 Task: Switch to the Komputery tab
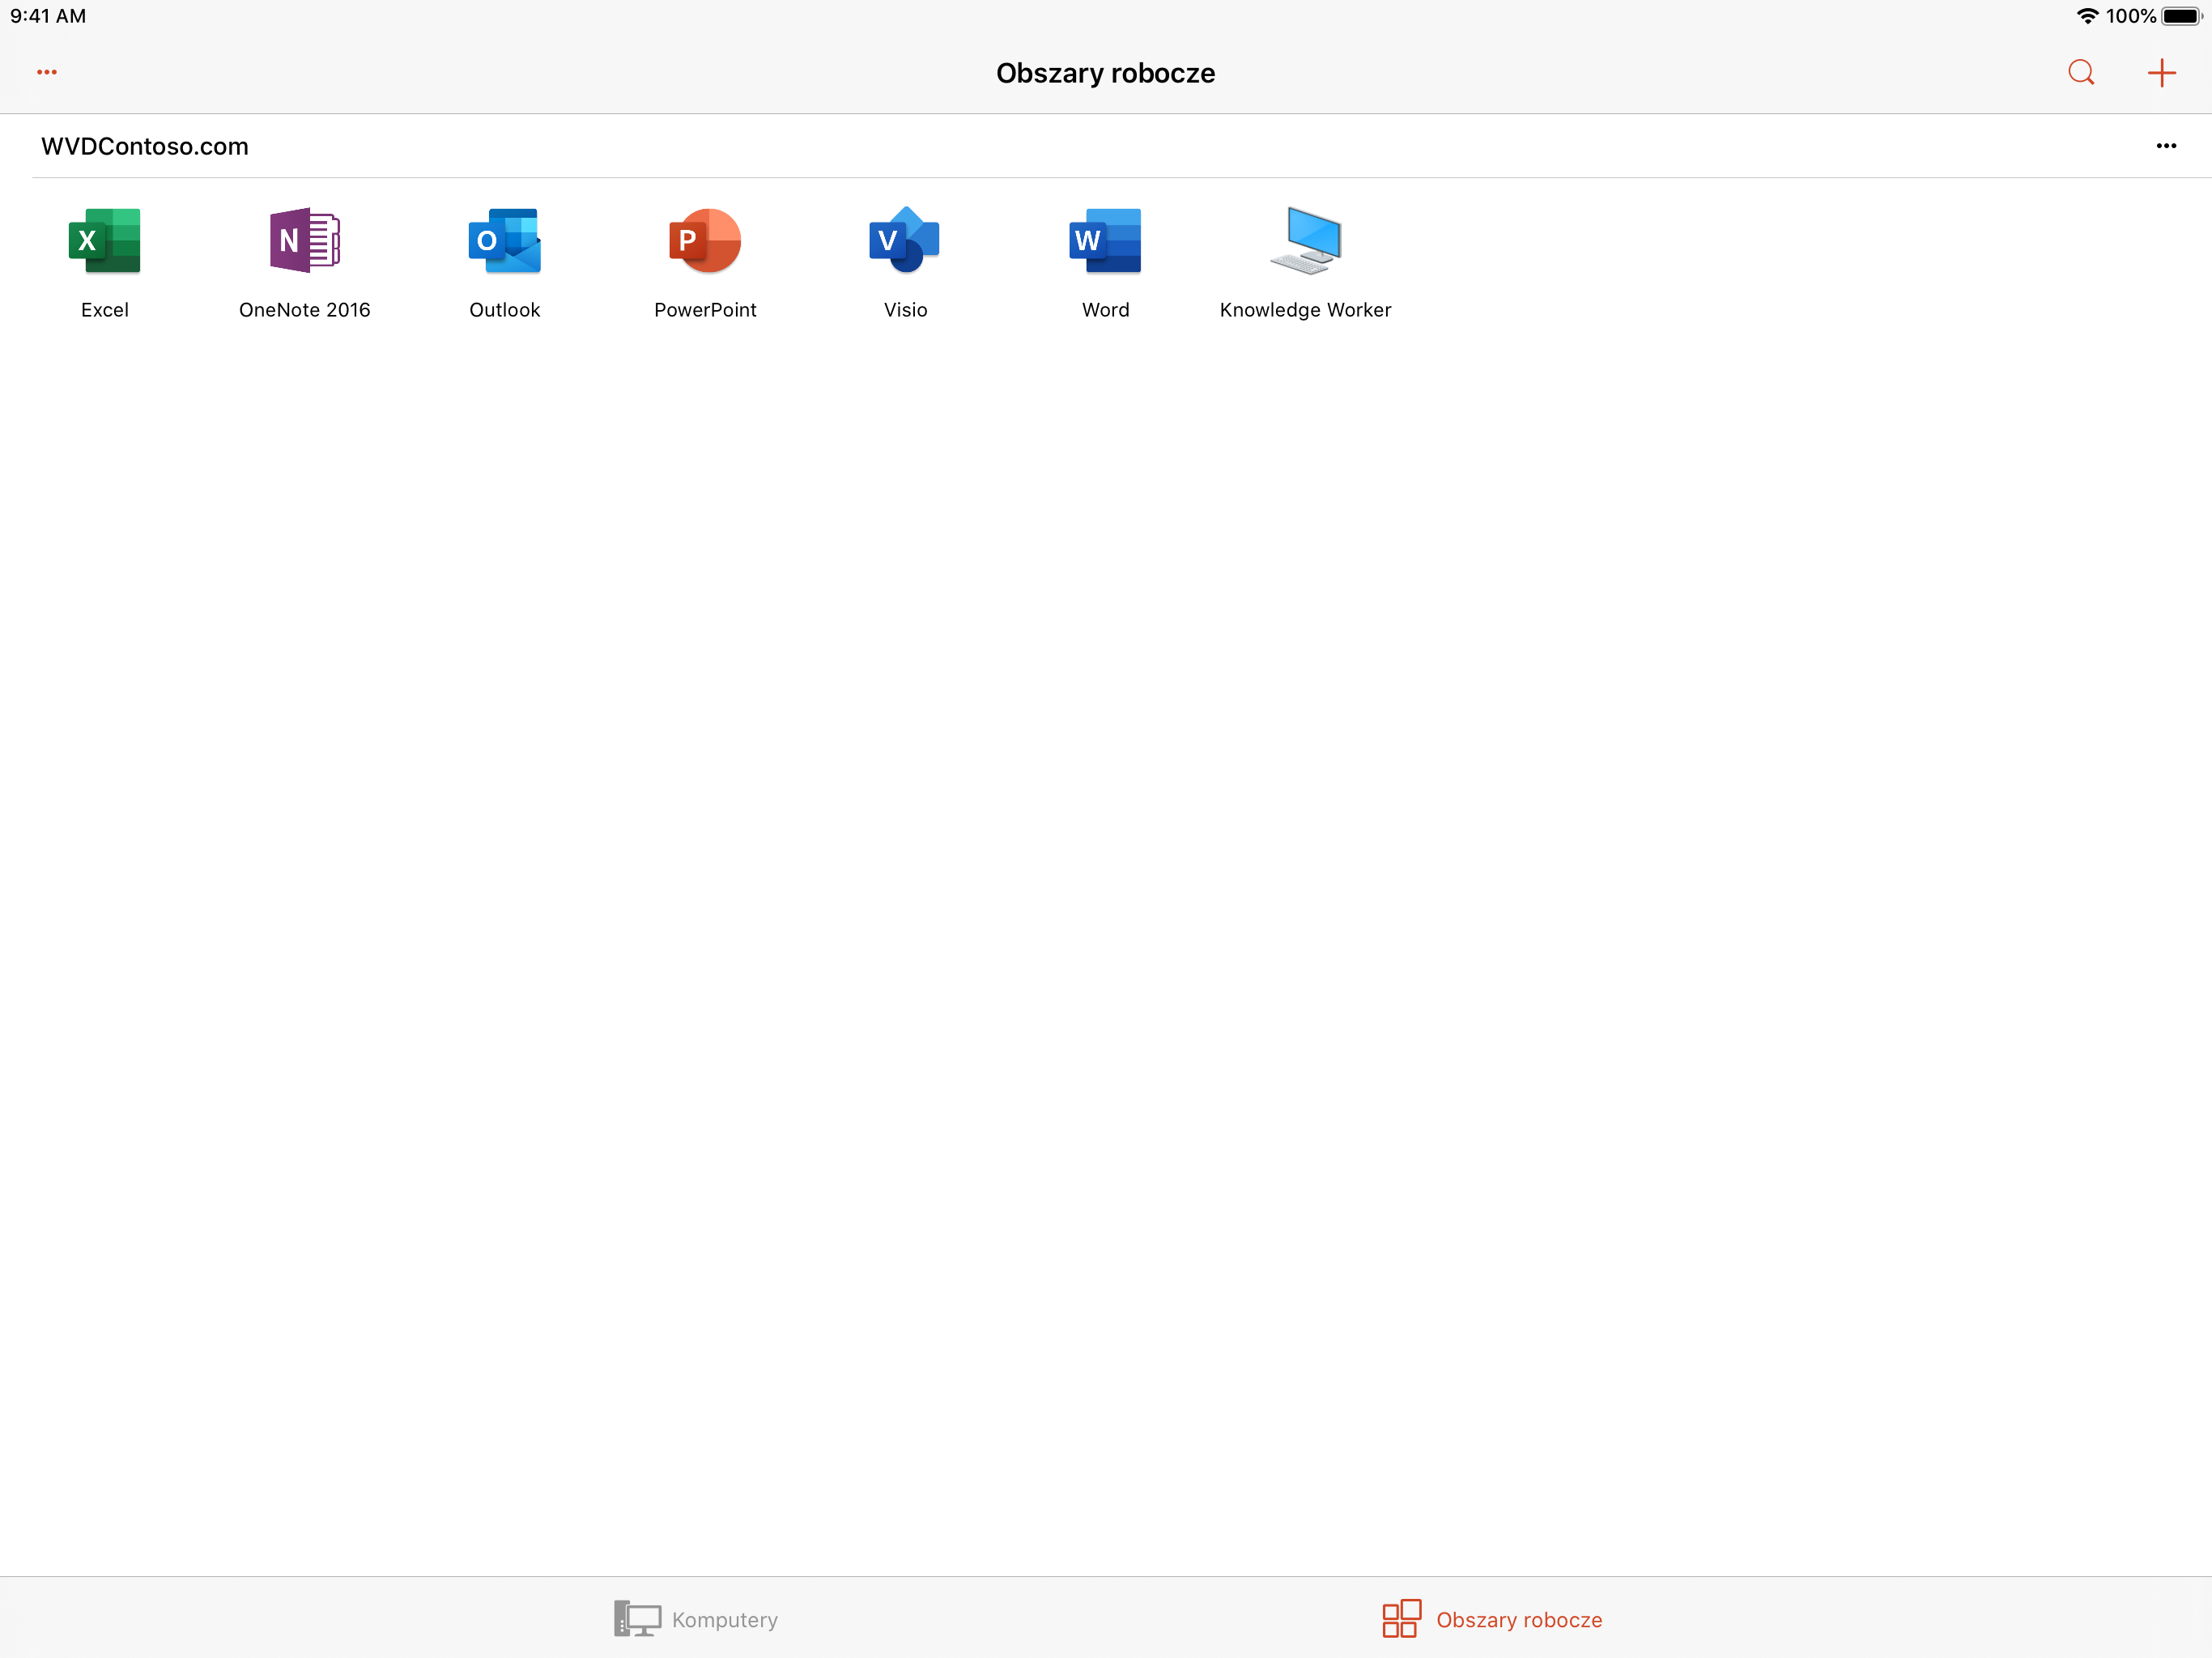coord(697,1619)
